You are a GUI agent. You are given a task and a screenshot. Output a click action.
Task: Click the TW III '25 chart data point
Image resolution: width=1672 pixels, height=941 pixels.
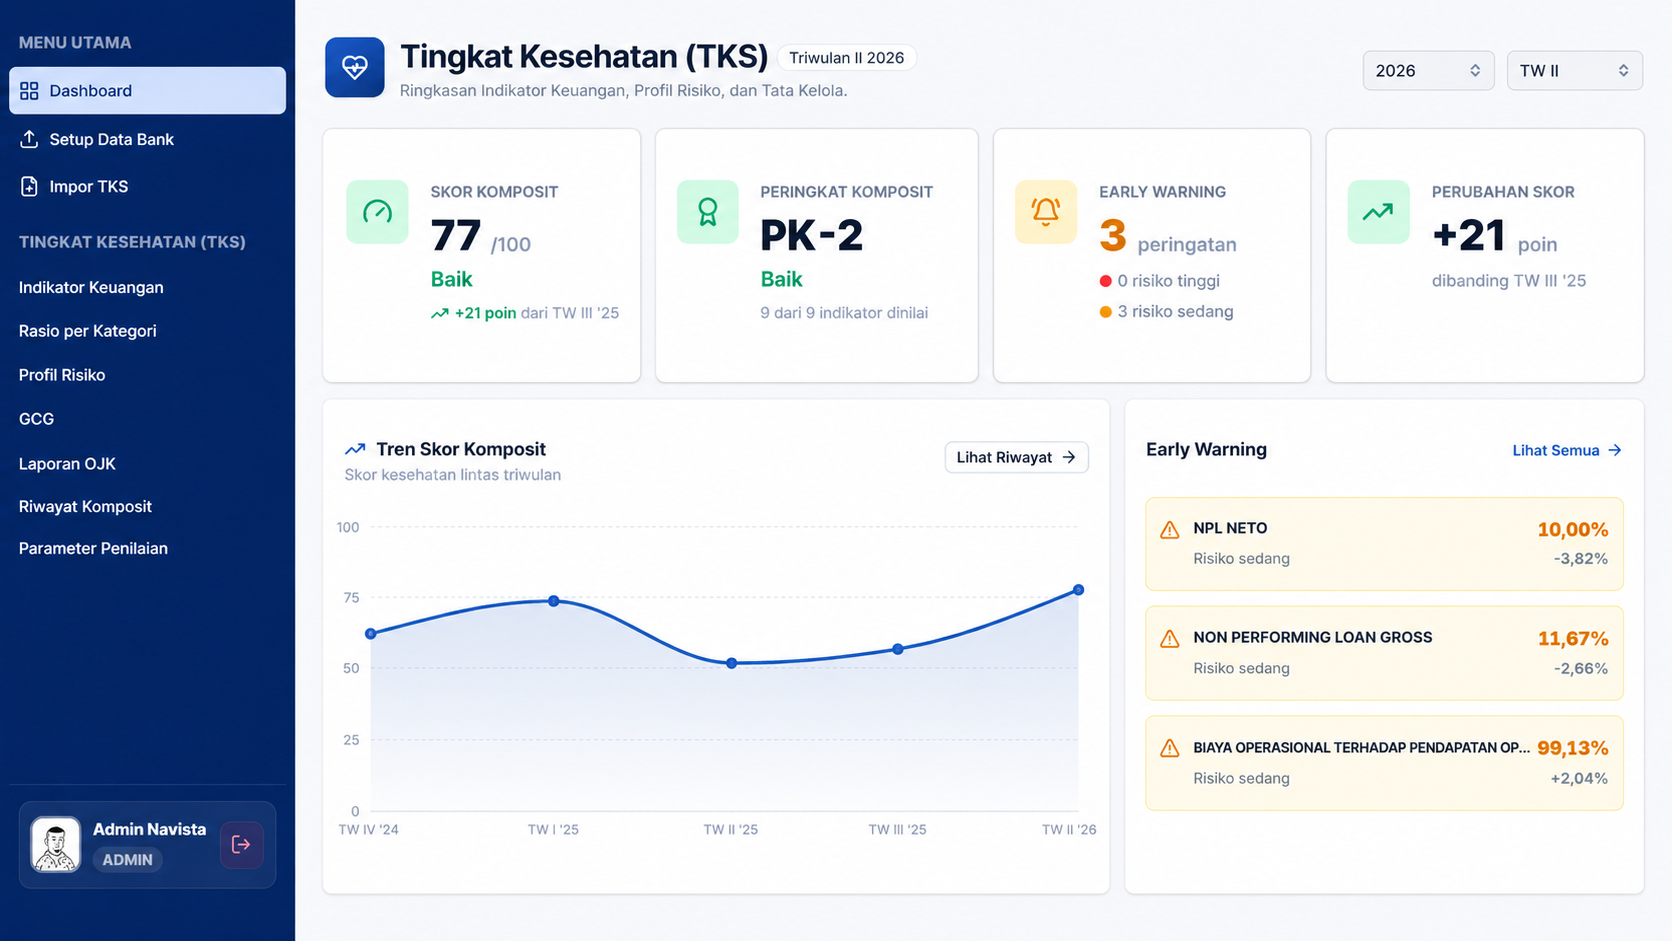click(898, 649)
